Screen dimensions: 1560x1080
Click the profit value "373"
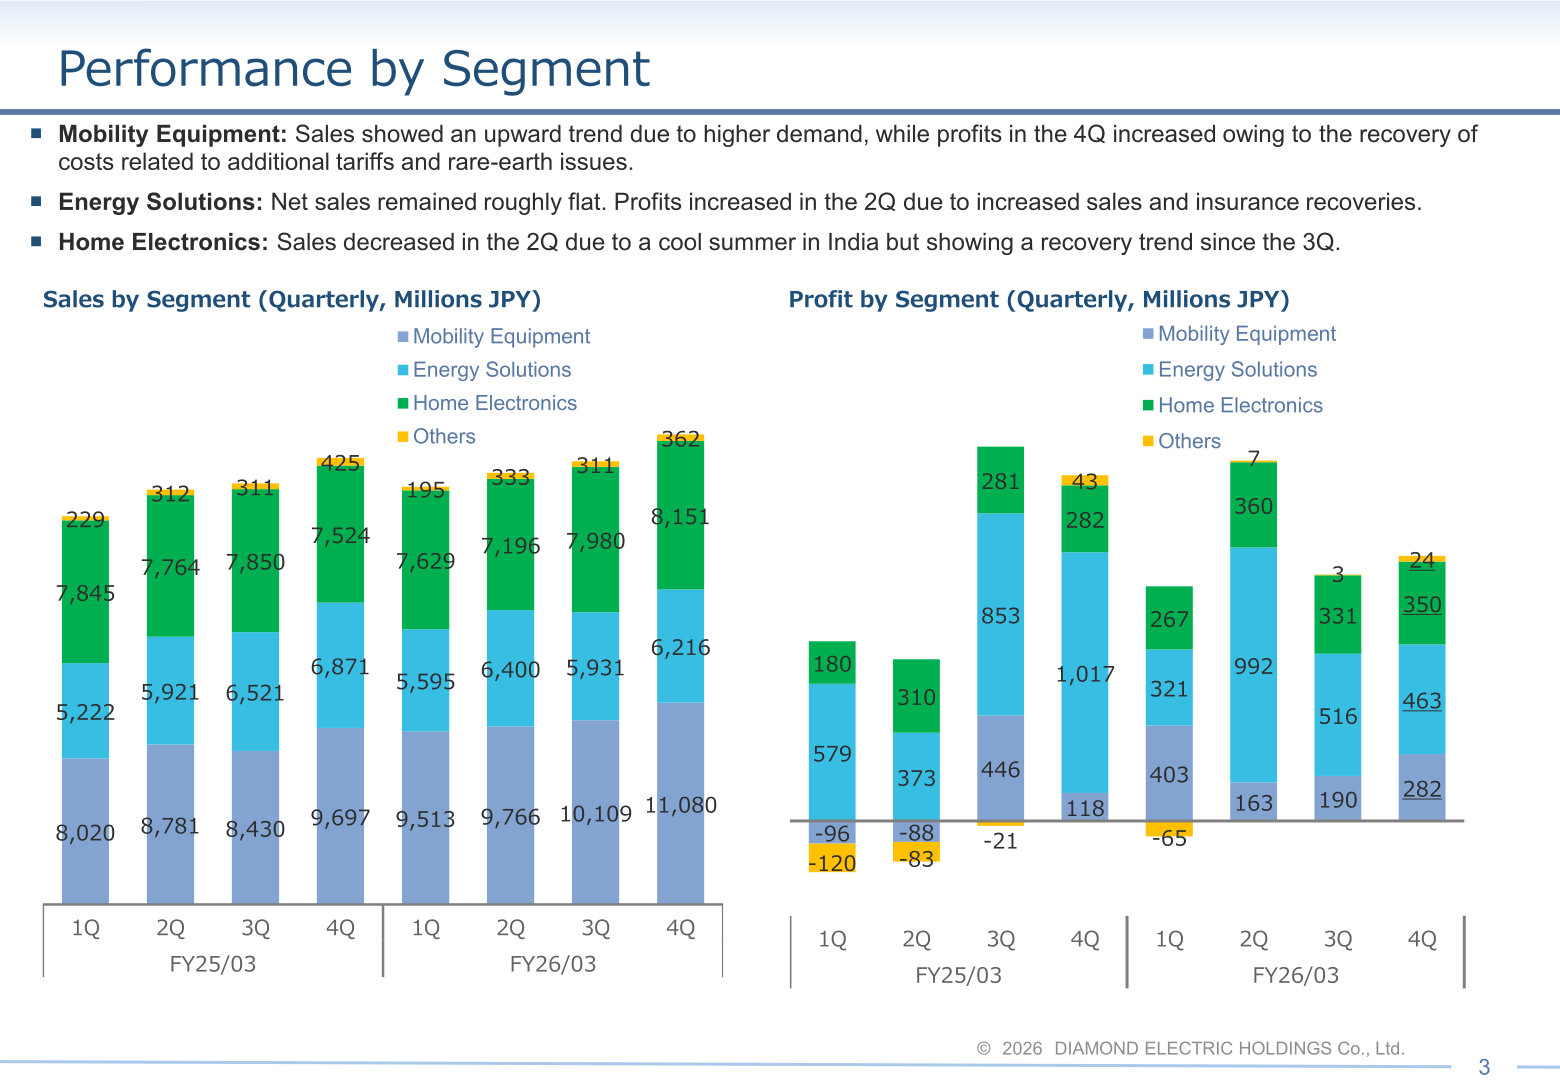[916, 778]
